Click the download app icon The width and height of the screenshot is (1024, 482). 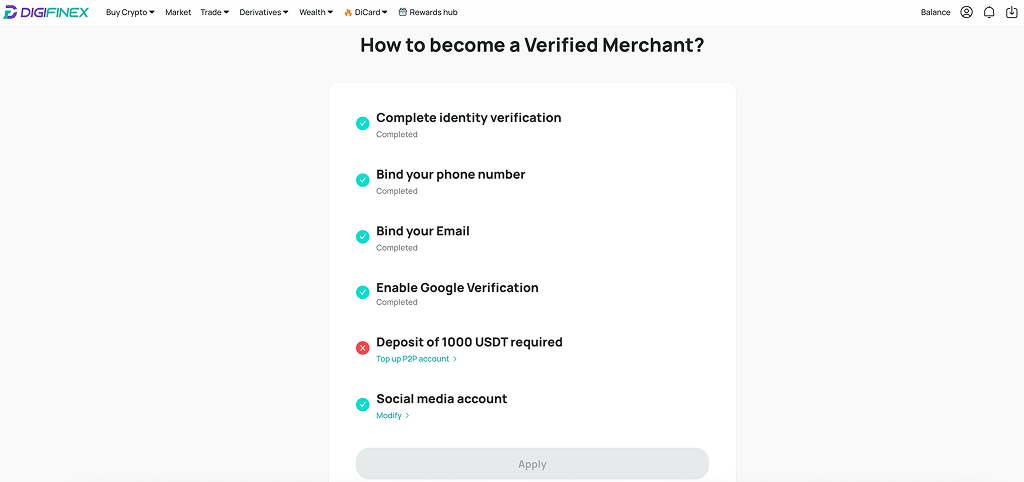[1012, 12]
